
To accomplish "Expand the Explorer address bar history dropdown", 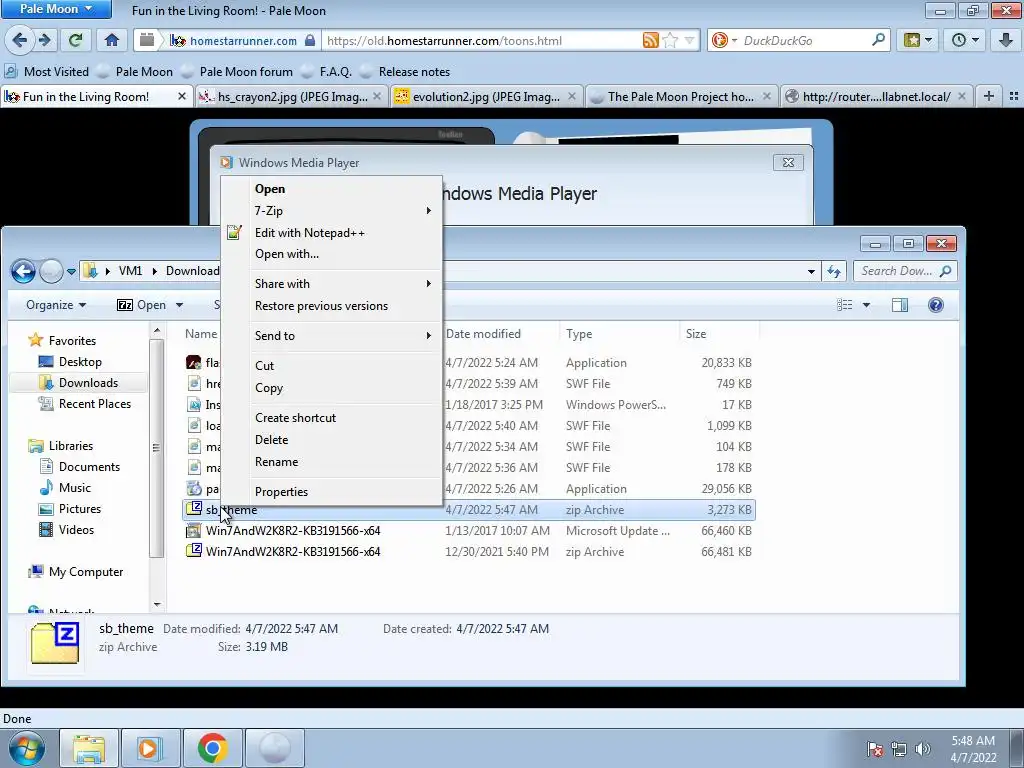I will [811, 271].
